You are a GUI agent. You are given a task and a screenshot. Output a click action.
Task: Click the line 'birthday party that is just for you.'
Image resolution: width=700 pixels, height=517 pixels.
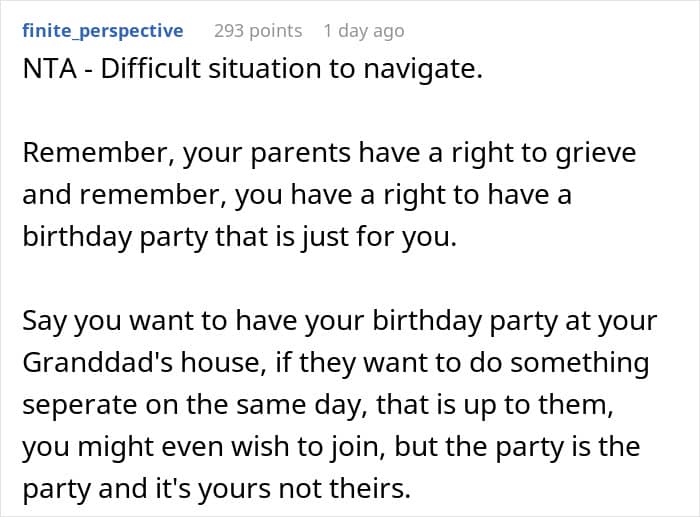point(240,237)
